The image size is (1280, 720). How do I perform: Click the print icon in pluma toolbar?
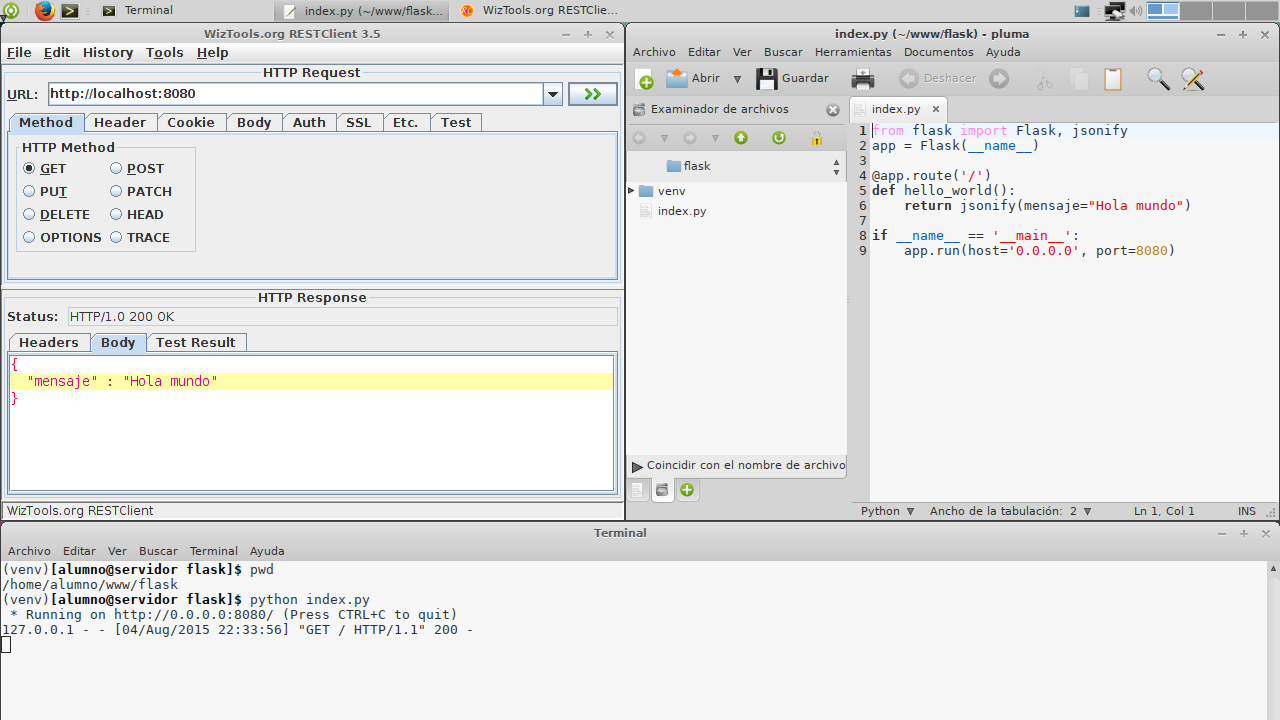click(x=862, y=79)
